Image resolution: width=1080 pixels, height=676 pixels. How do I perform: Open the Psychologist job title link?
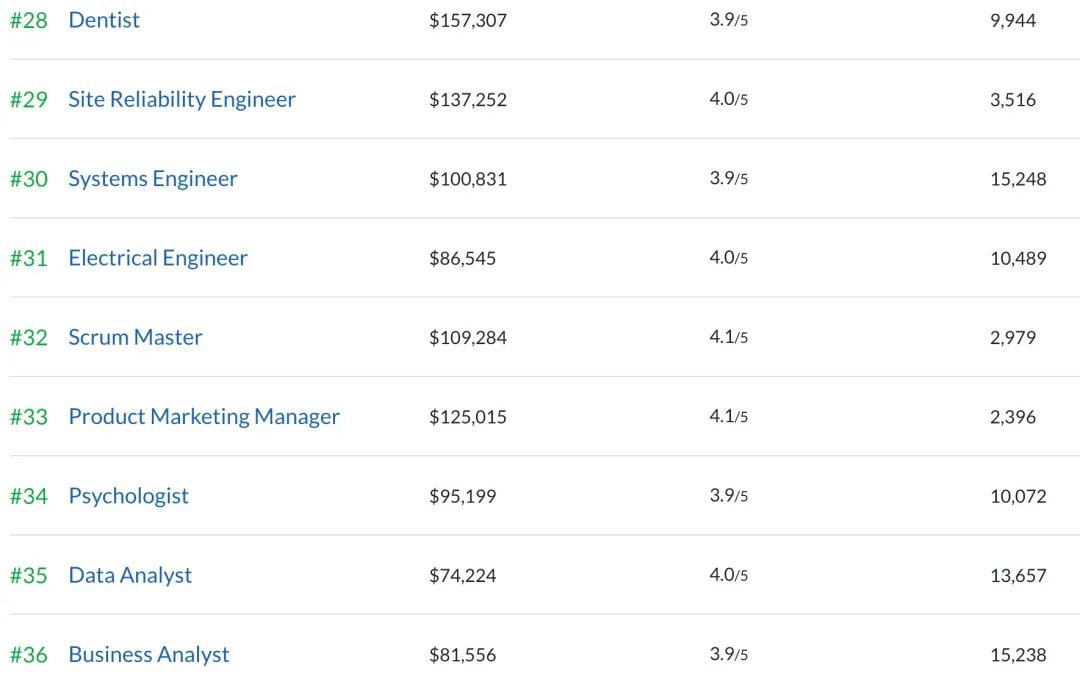pos(128,496)
